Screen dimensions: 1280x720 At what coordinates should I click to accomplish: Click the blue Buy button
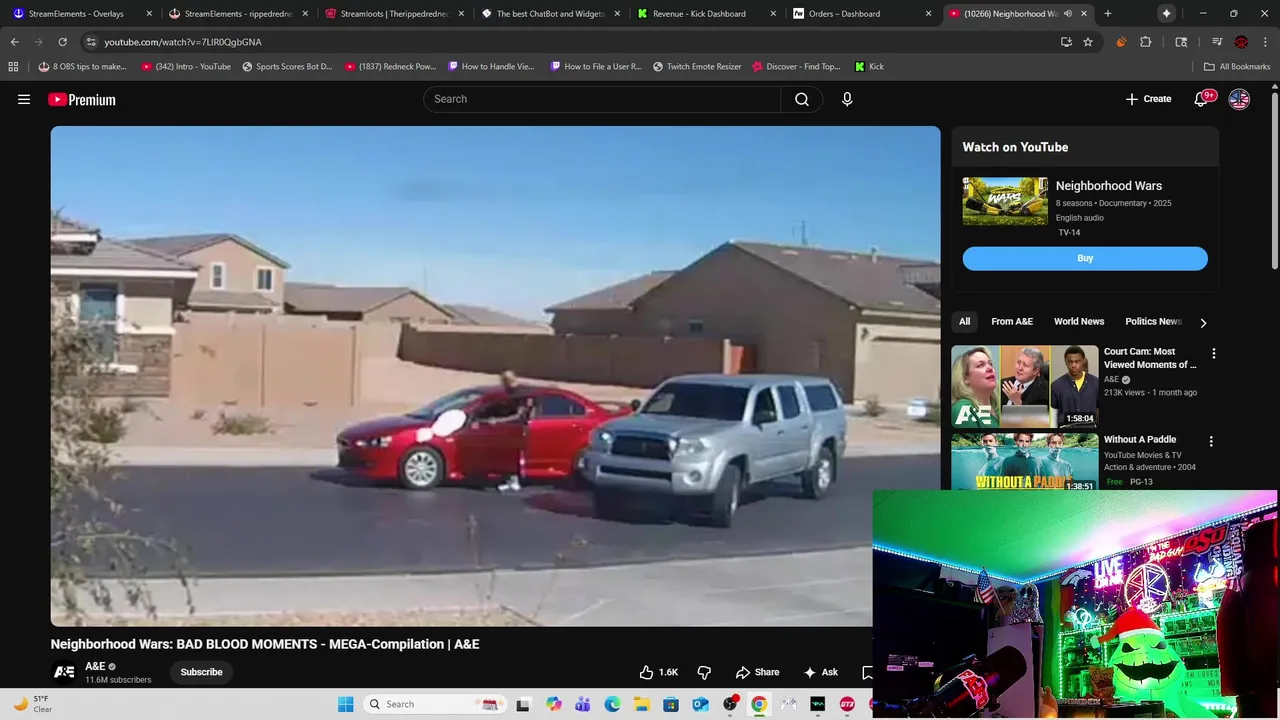point(1085,258)
